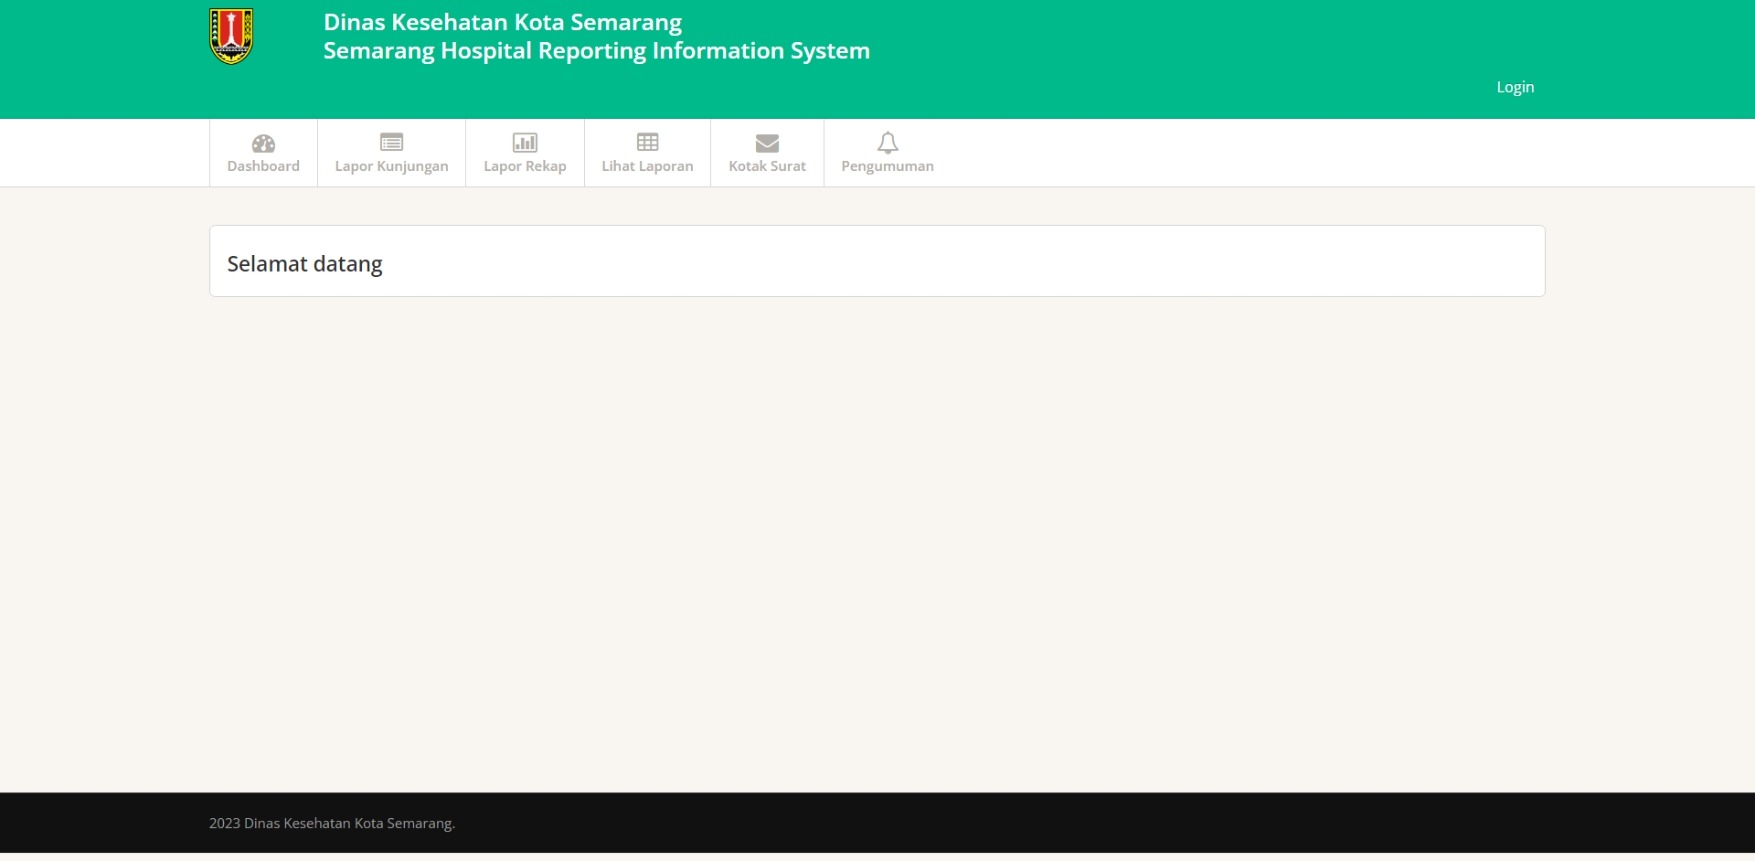Click the Kotak Surat envelope icon
This screenshot has width=1755, height=861.
767,143
